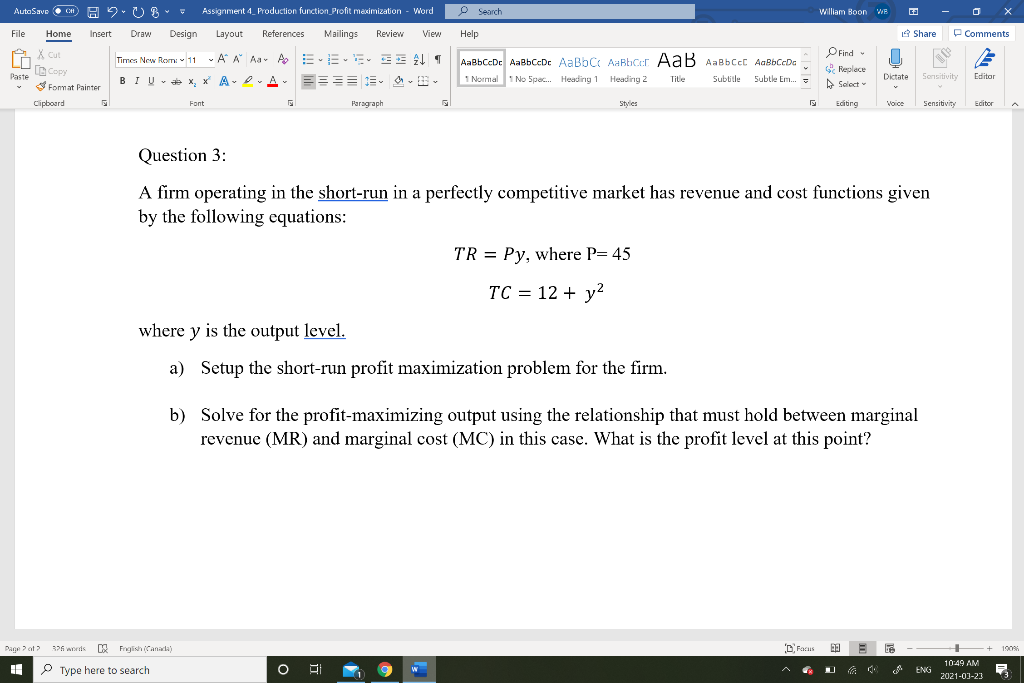The image size is (1024, 683).
Task: Increase font size with grow font icon
Action: pyautogui.click(x=223, y=59)
